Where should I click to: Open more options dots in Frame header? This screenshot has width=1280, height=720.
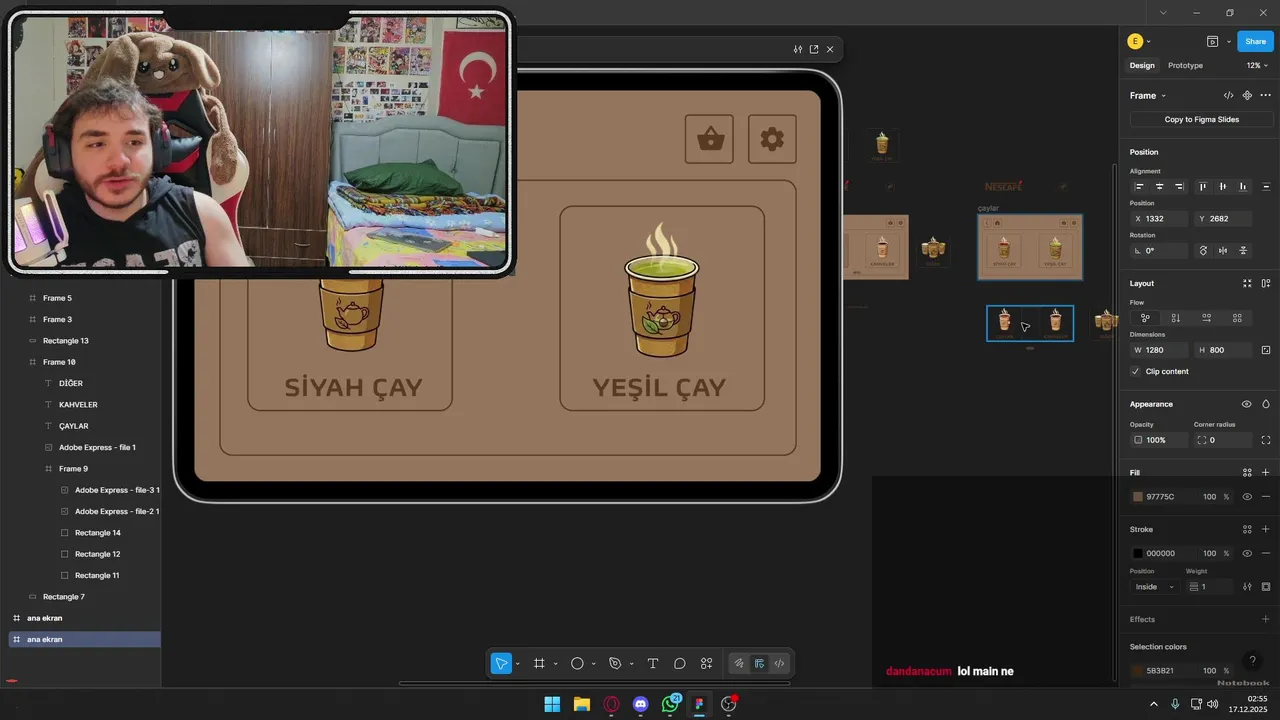[1266, 96]
